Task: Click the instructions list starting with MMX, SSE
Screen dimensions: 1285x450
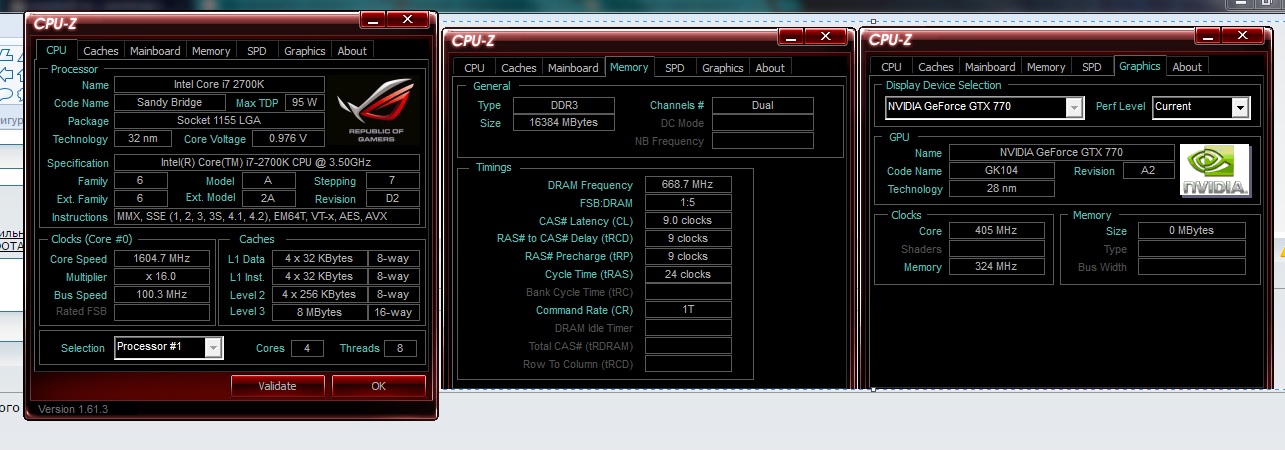Action: point(267,216)
